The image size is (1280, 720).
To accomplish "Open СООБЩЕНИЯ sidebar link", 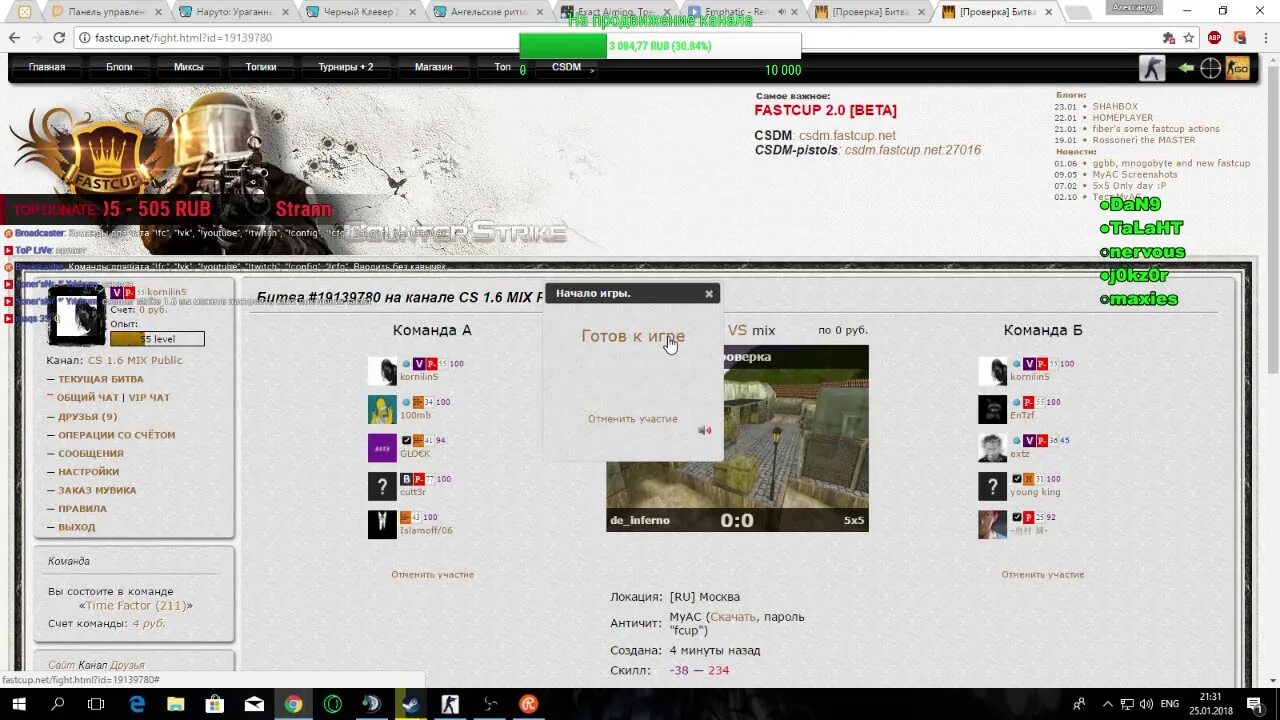I will click(x=90, y=453).
